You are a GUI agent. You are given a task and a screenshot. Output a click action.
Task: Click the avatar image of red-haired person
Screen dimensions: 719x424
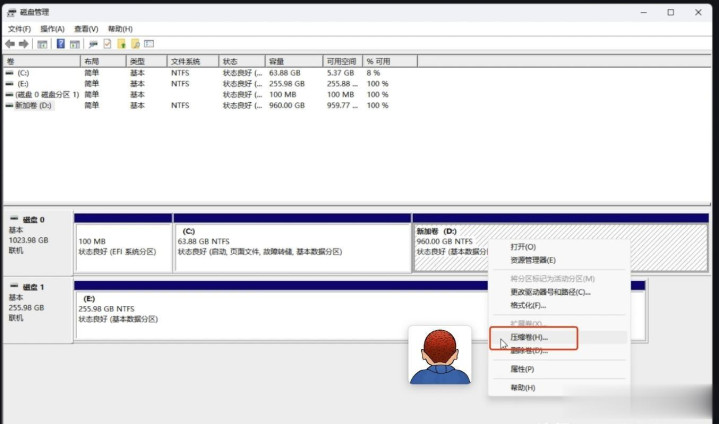440,354
